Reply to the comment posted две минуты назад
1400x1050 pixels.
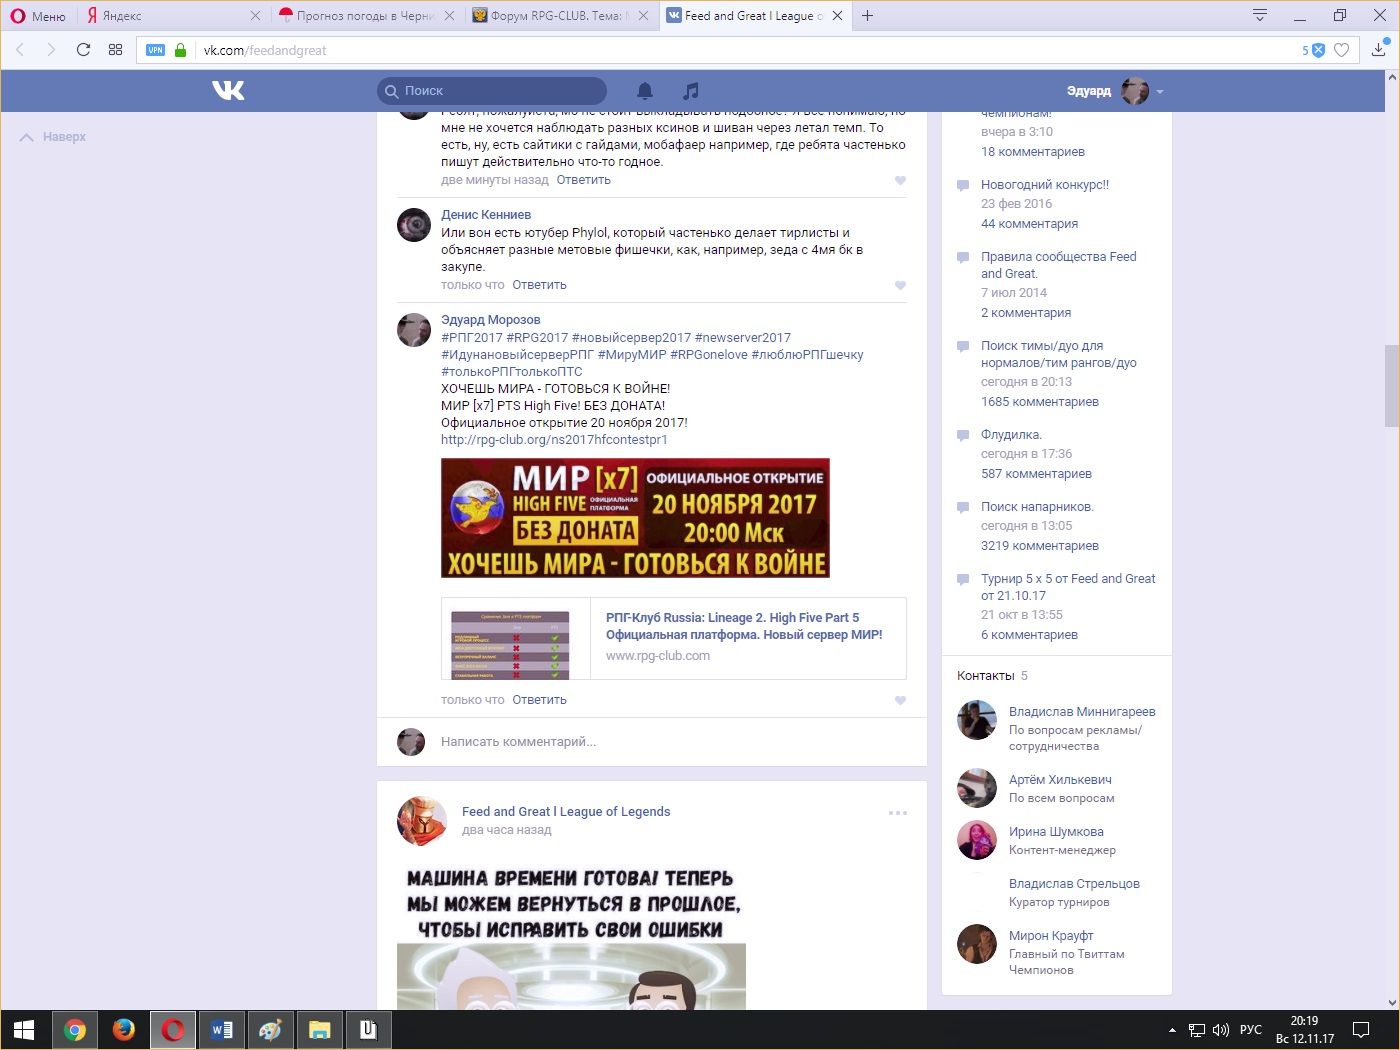[x=583, y=180]
